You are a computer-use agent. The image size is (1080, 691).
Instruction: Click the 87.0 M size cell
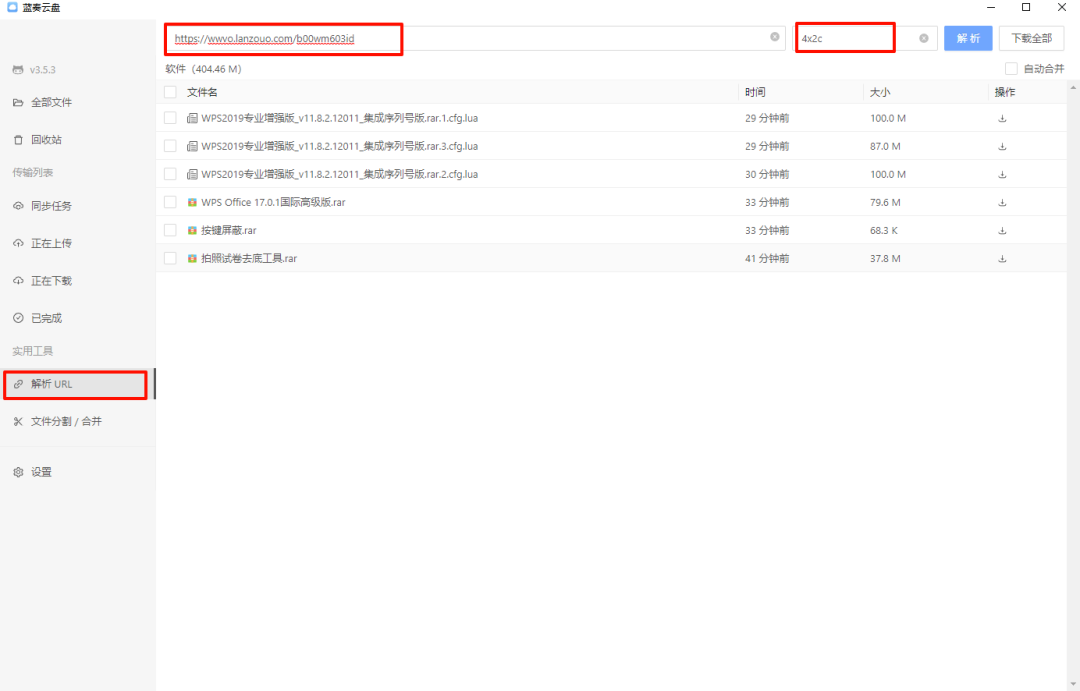click(x=885, y=146)
